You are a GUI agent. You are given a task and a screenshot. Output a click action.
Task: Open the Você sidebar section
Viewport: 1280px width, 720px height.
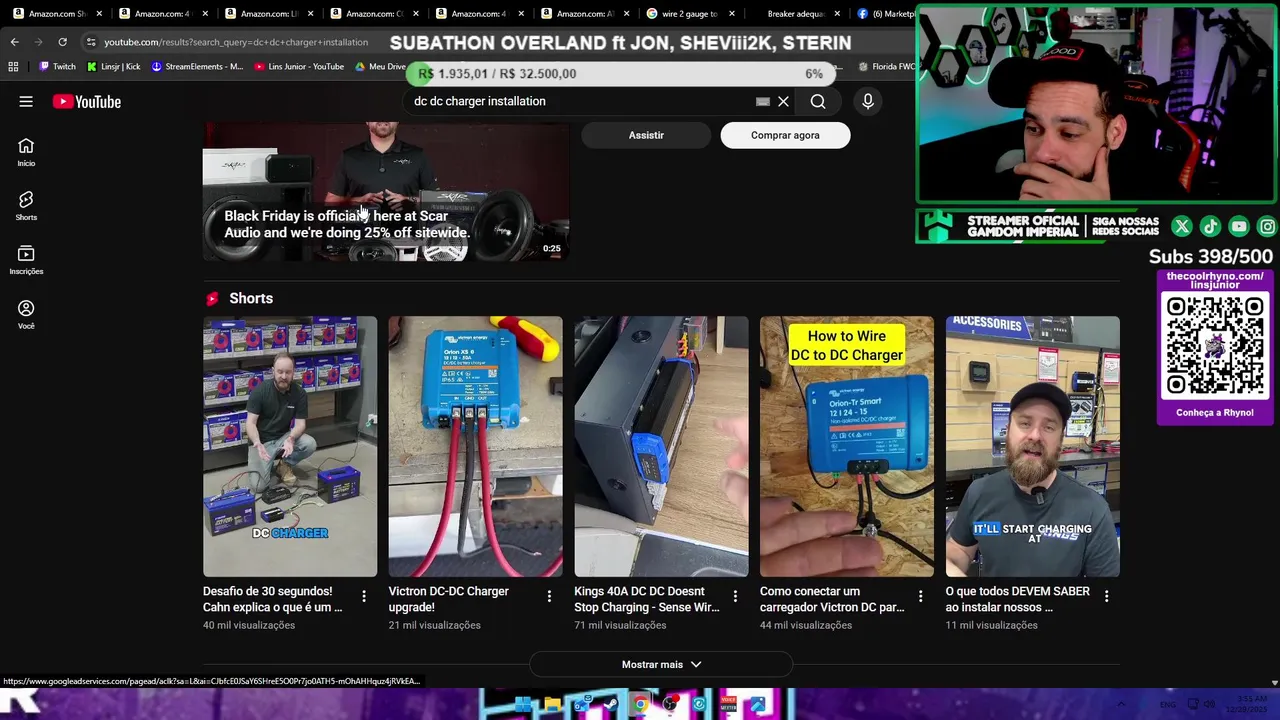[26, 315]
